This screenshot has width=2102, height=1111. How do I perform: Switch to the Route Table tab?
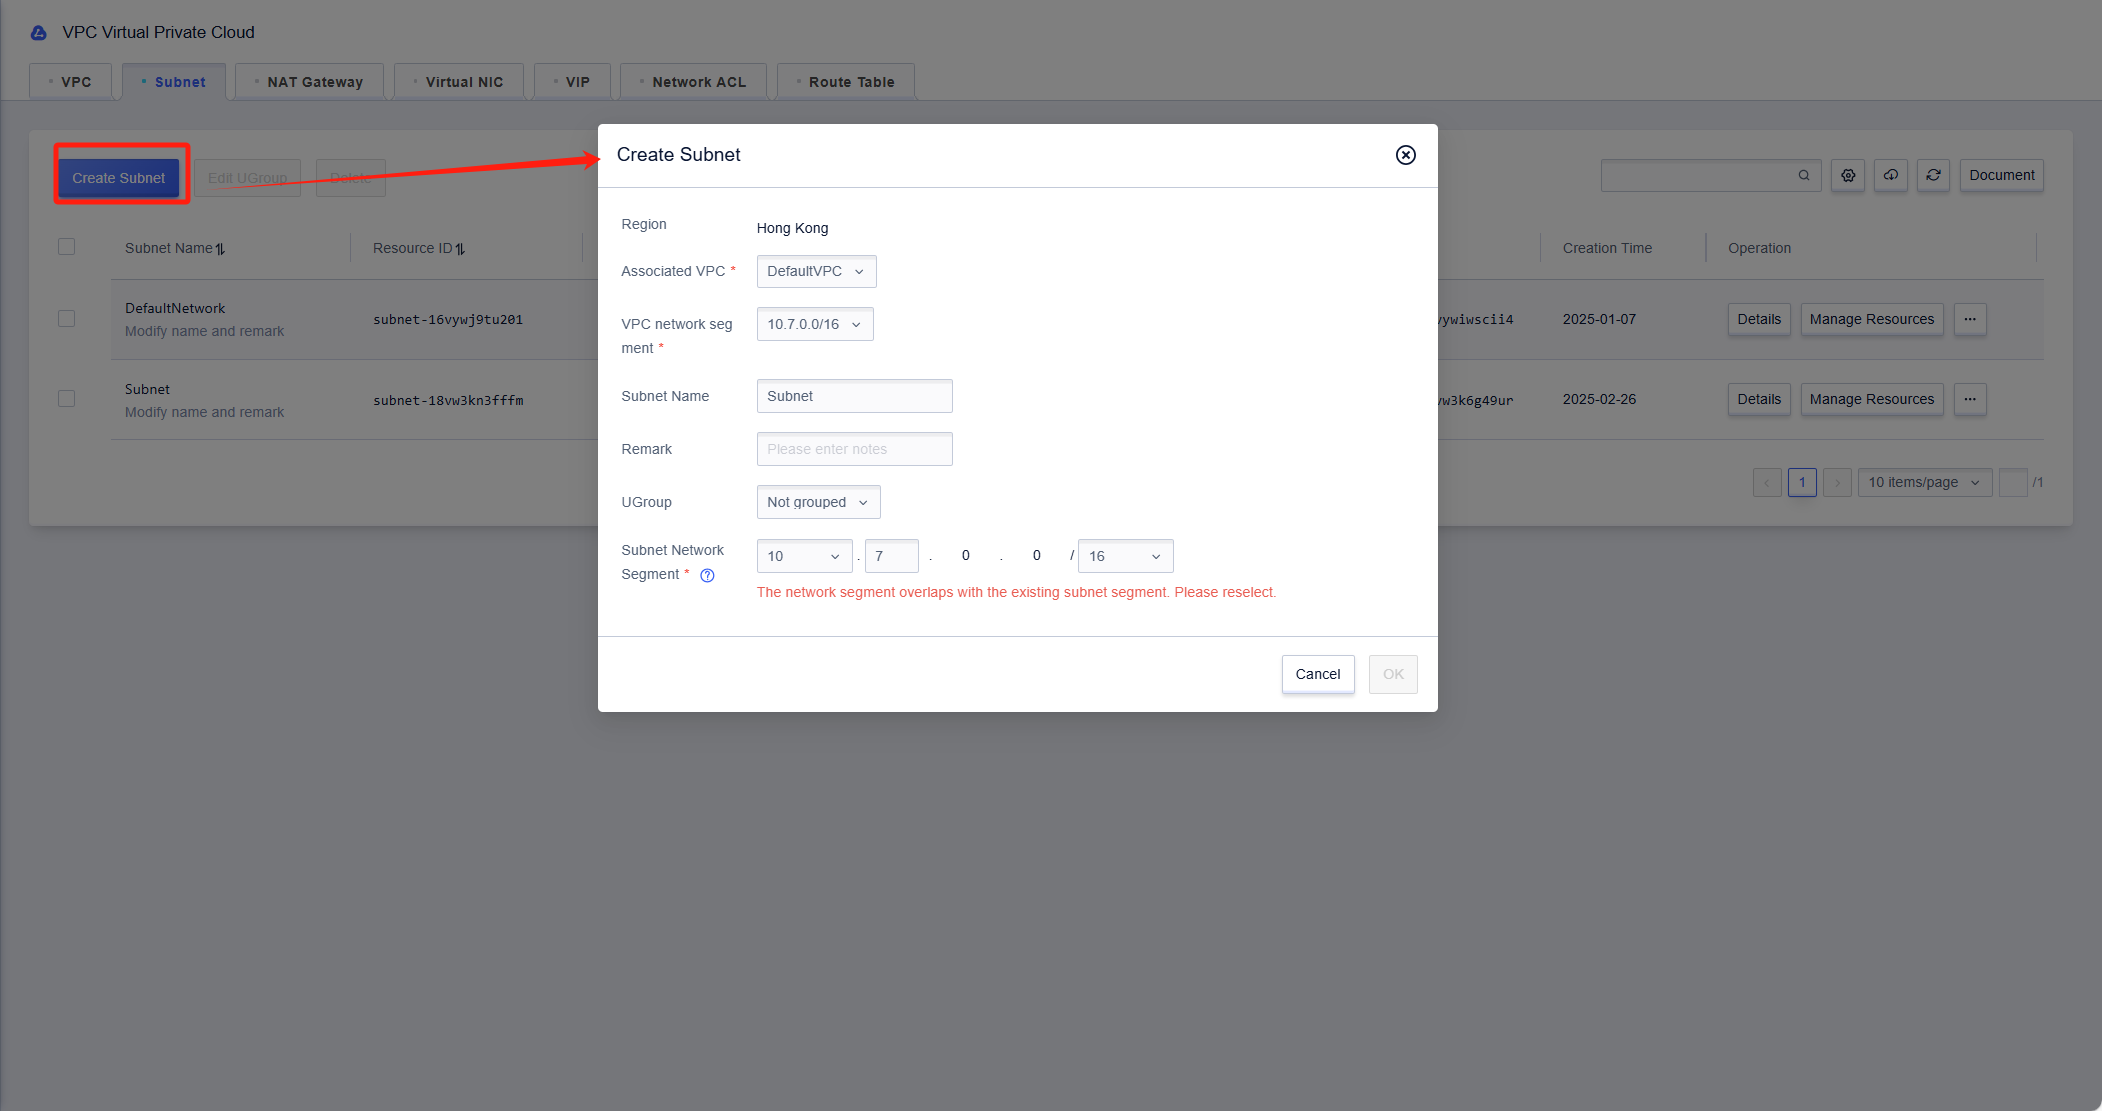point(846,82)
